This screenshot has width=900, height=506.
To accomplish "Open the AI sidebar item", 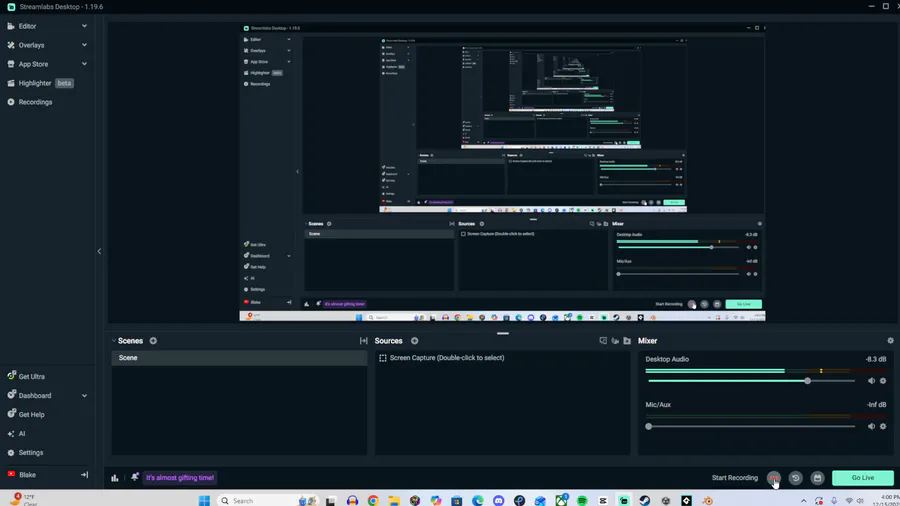I will click(22, 433).
